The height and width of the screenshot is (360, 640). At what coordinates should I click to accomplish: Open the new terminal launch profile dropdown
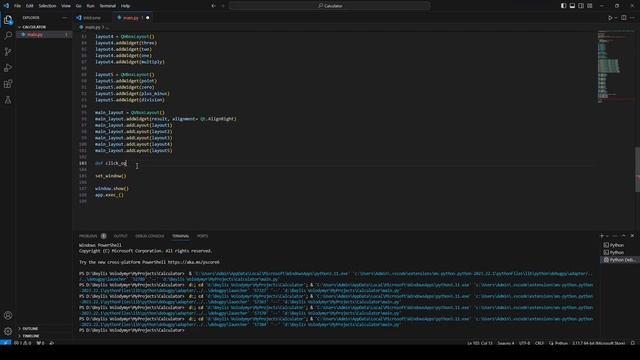[x=607, y=236]
